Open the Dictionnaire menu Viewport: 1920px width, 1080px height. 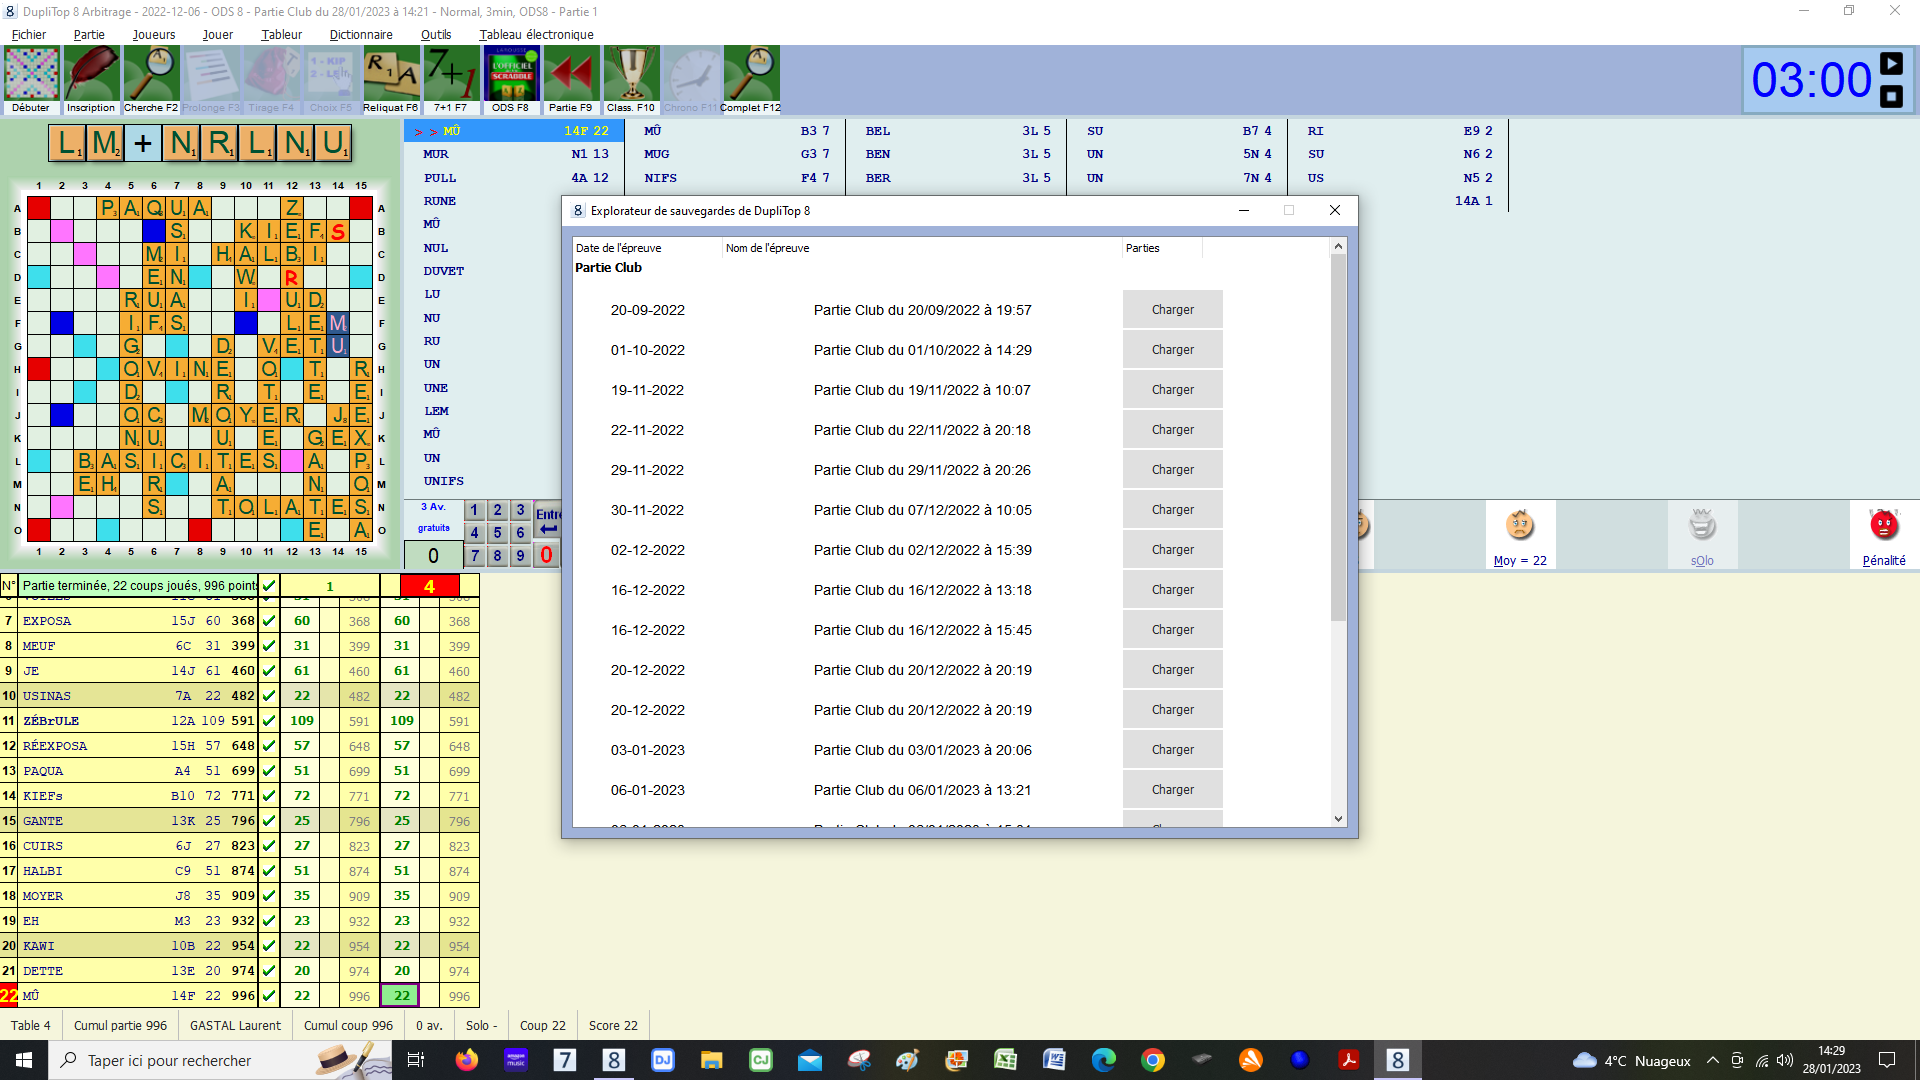click(360, 35)
